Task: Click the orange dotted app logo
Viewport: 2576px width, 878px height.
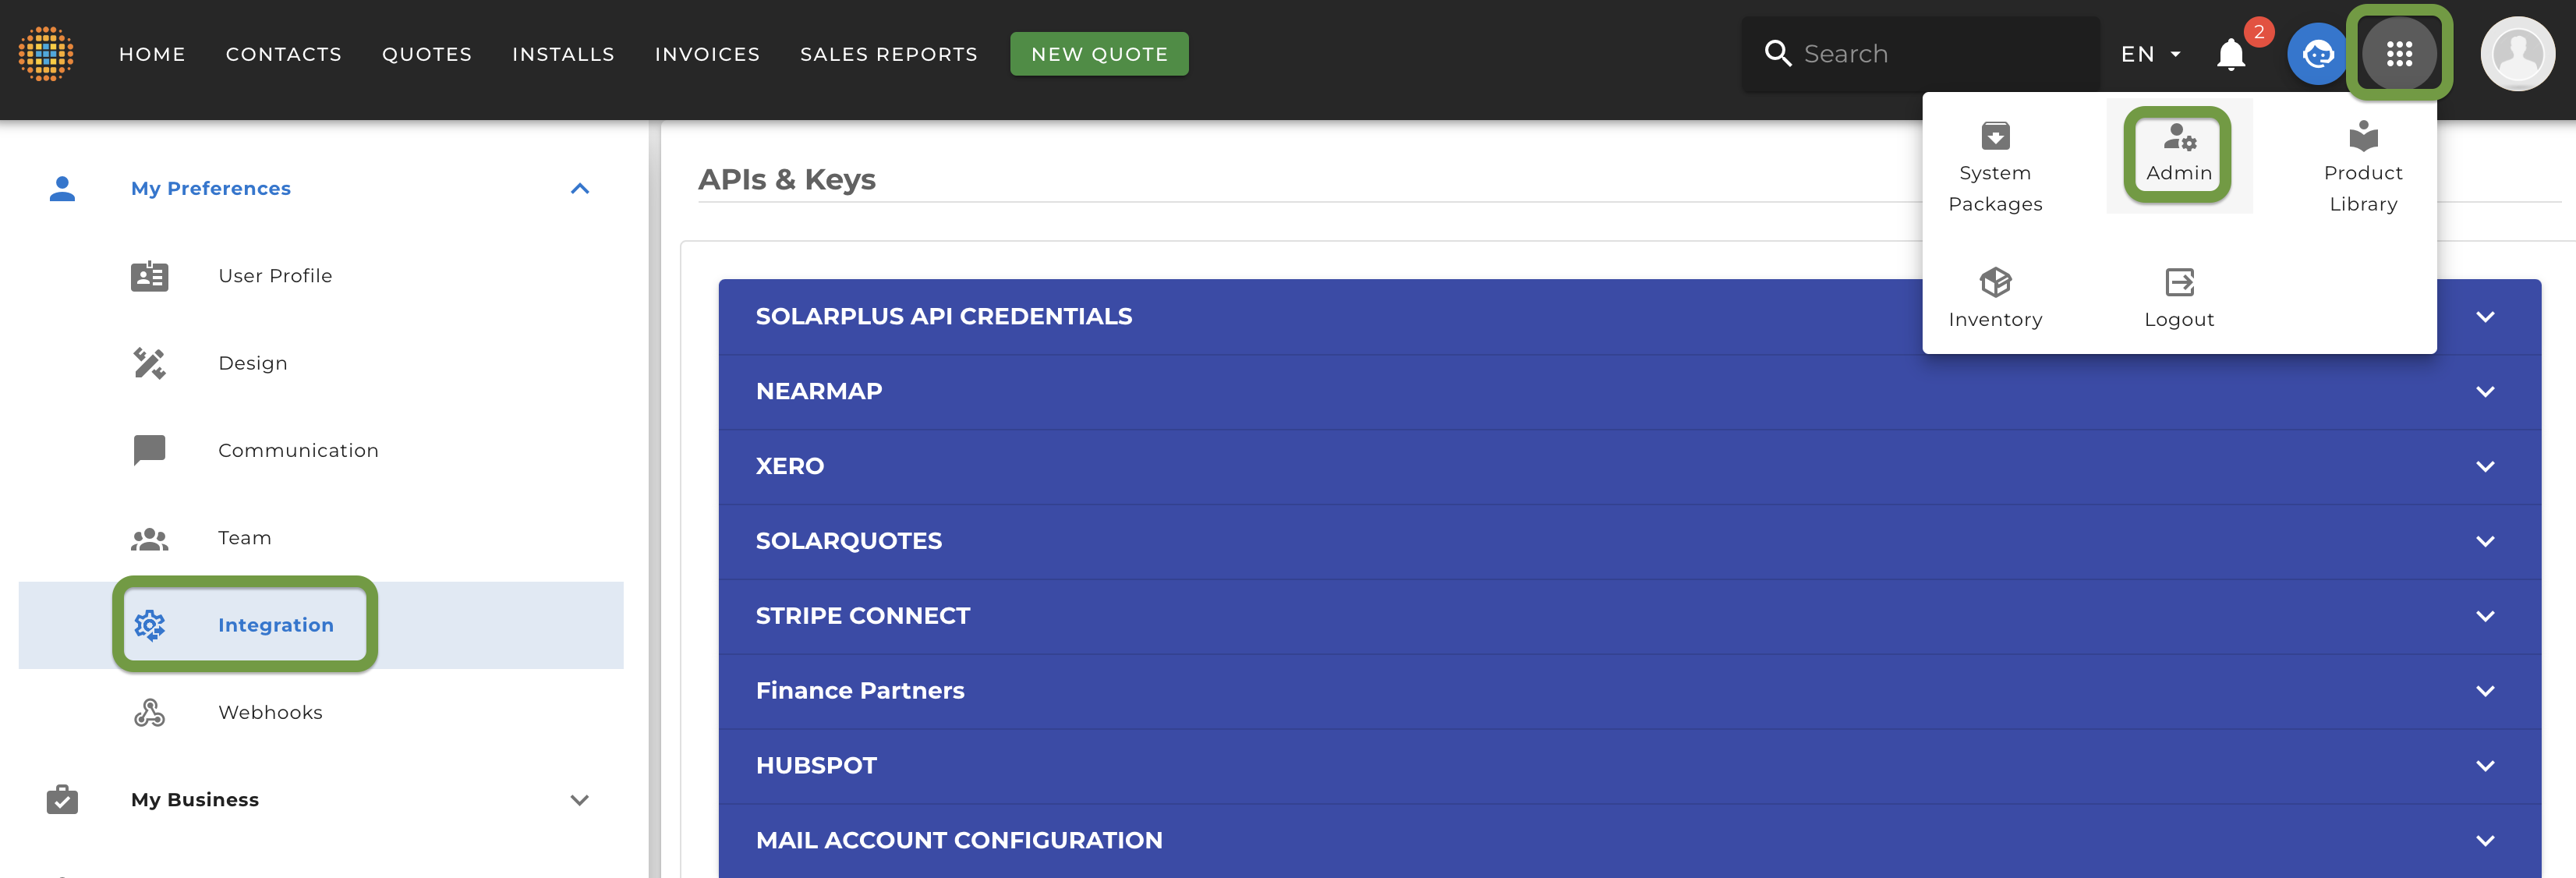Action: tap(46, 54)
